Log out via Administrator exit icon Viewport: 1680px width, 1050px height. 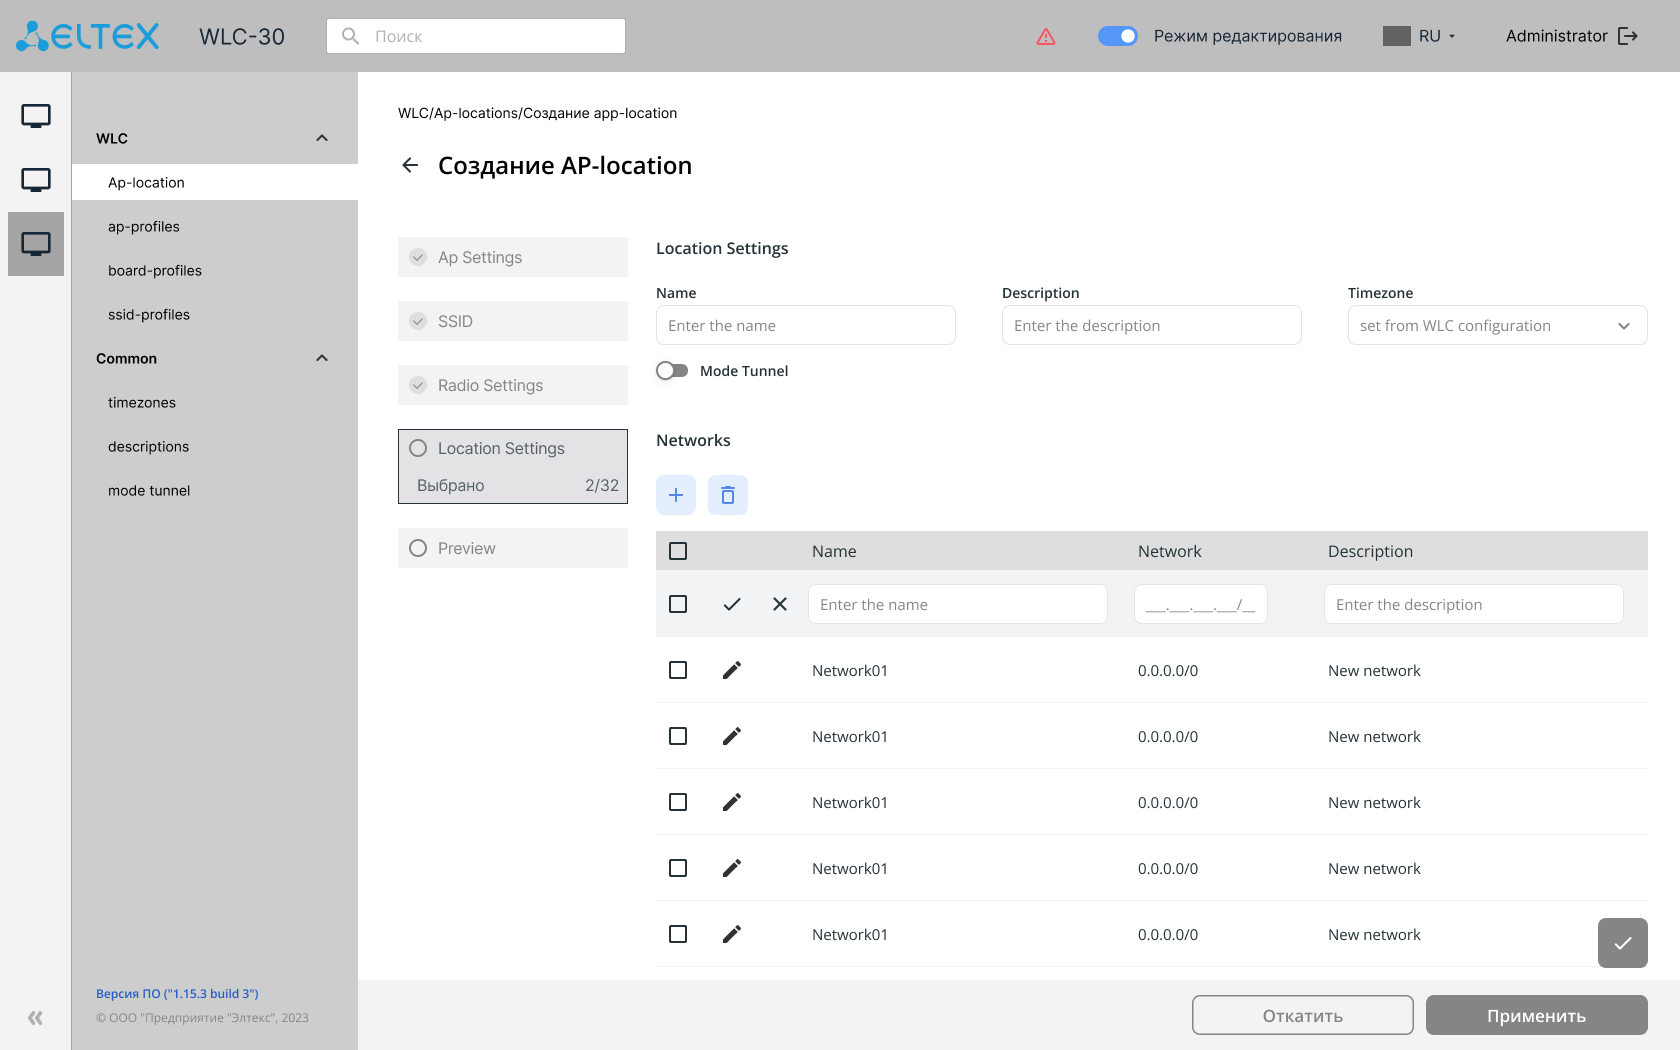tap(1628, 36)
